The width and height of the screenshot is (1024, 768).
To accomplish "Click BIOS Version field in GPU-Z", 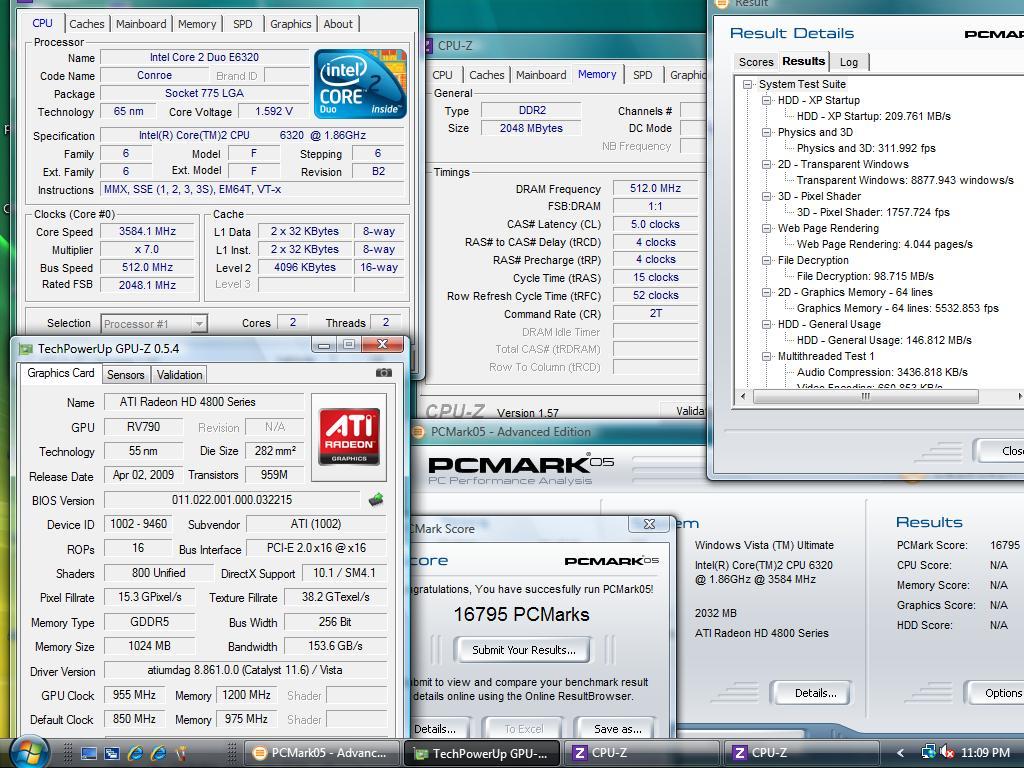I will [232, 500].
